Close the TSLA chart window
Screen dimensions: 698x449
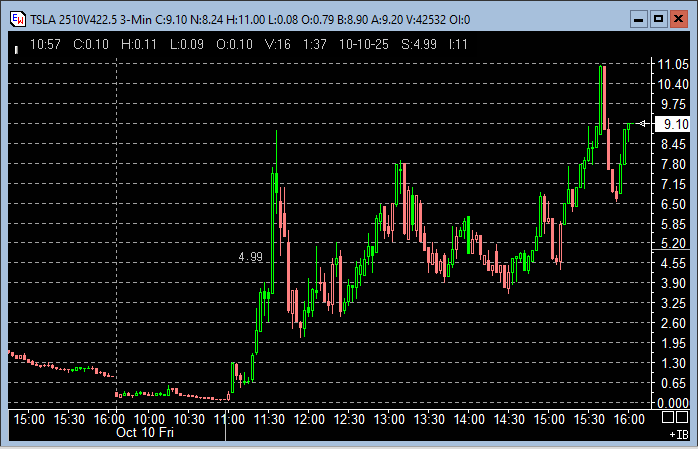pyautogui.click(x=680, y=18)
